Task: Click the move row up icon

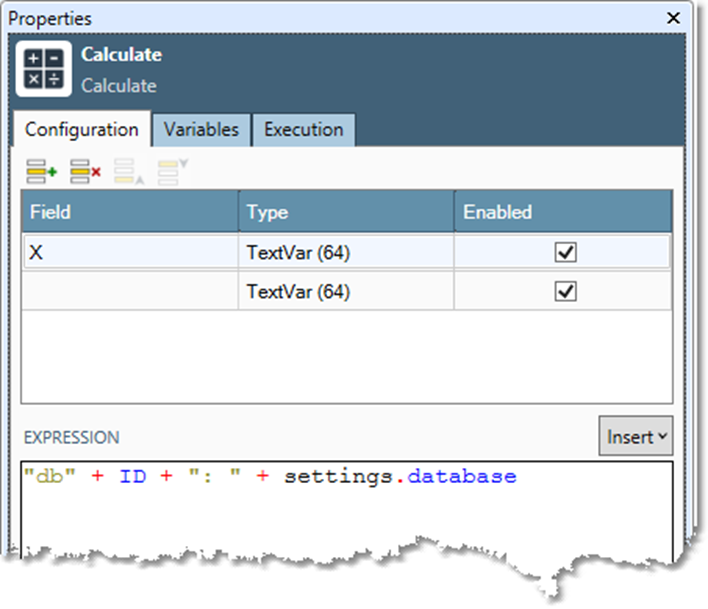Action: tap(128, 172)
